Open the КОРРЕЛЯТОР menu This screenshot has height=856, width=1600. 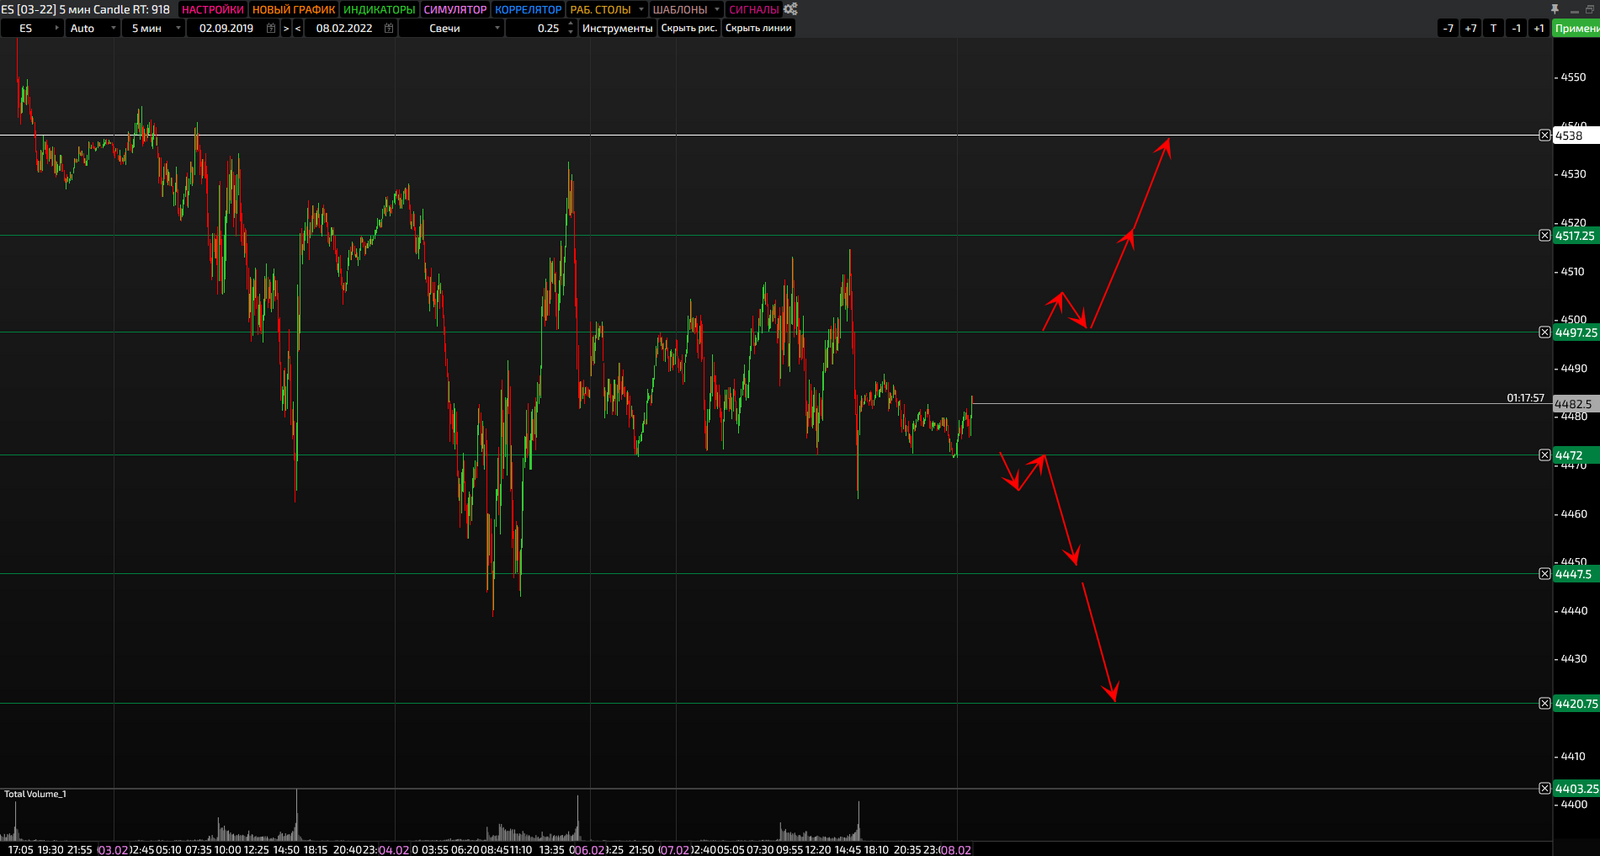[528, 9]
